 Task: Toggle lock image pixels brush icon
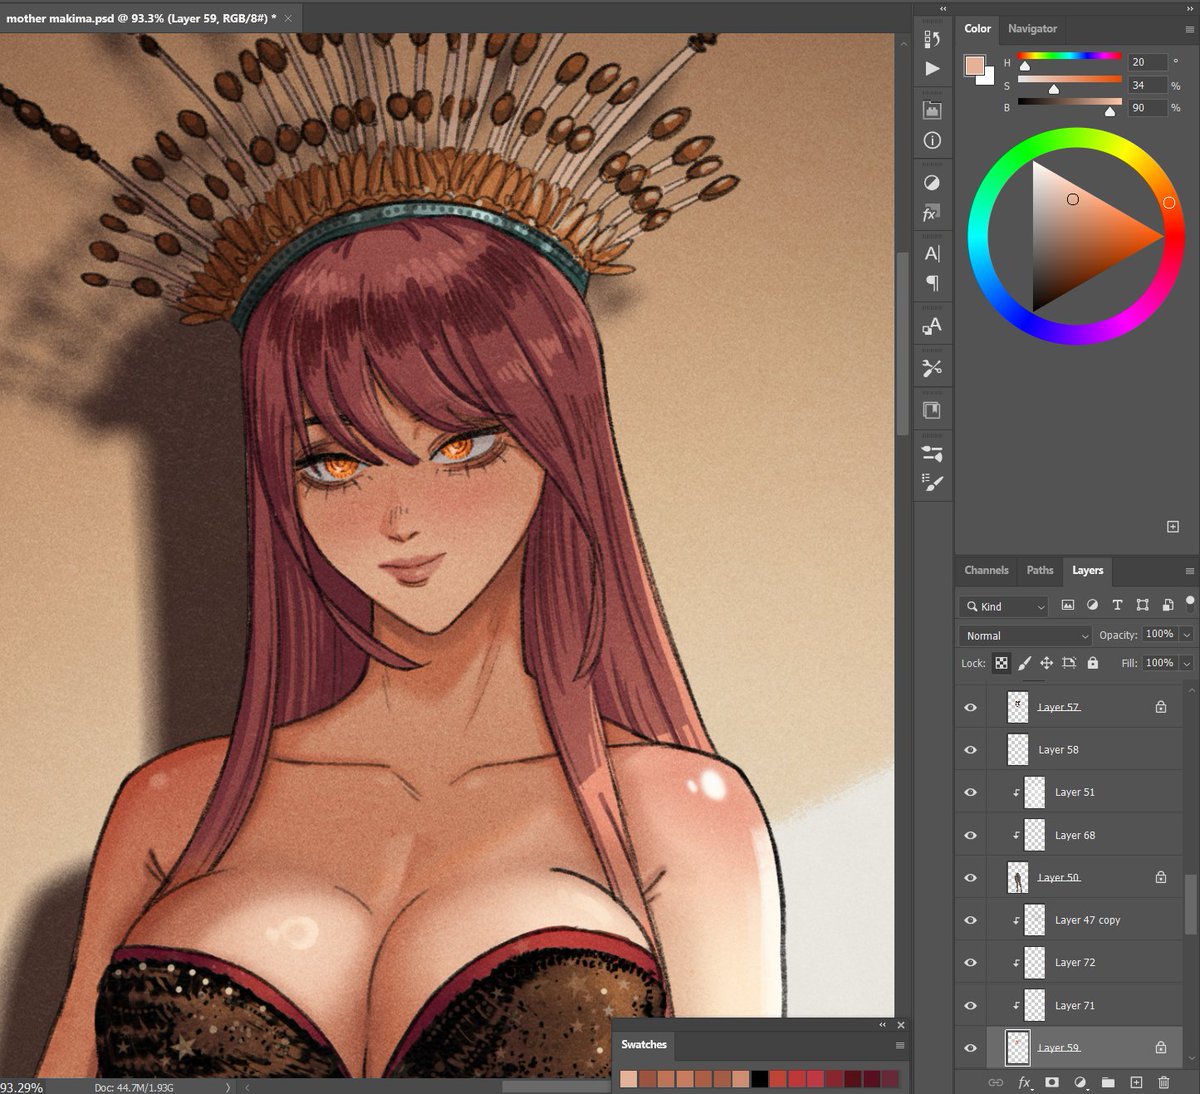1024,663
